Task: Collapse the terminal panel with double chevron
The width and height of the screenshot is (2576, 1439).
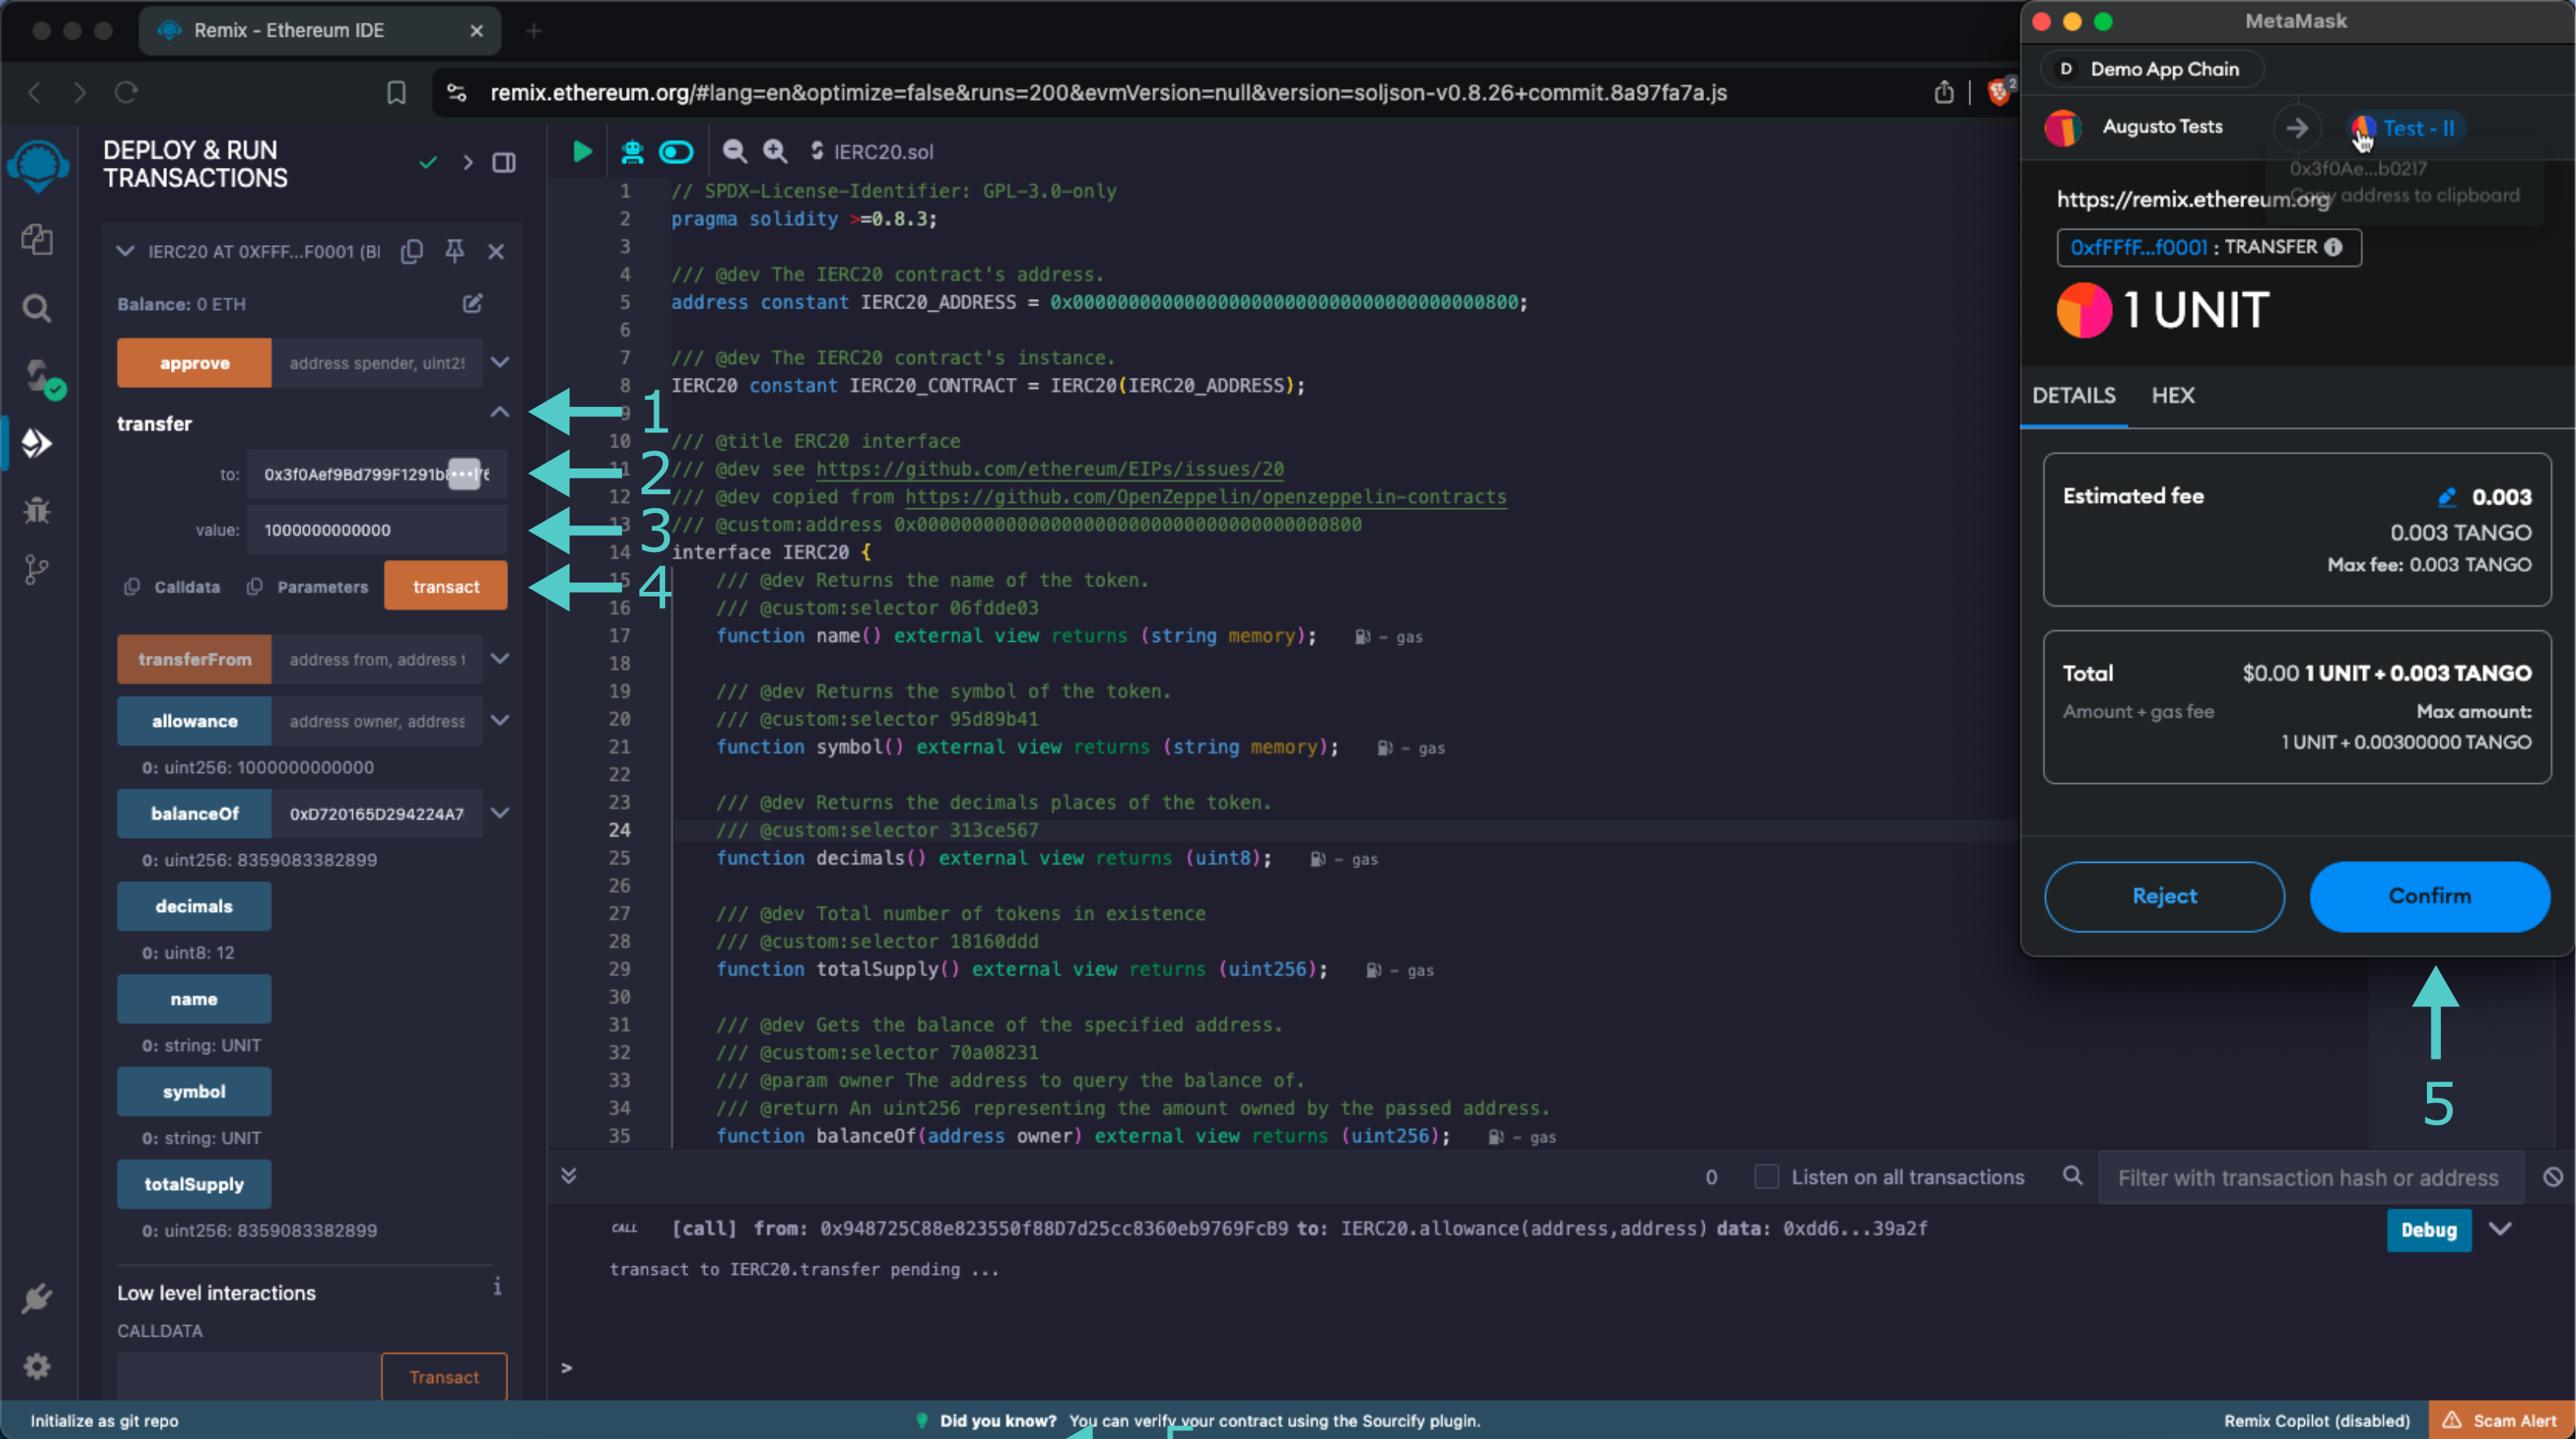Action: coord(569,1176)
